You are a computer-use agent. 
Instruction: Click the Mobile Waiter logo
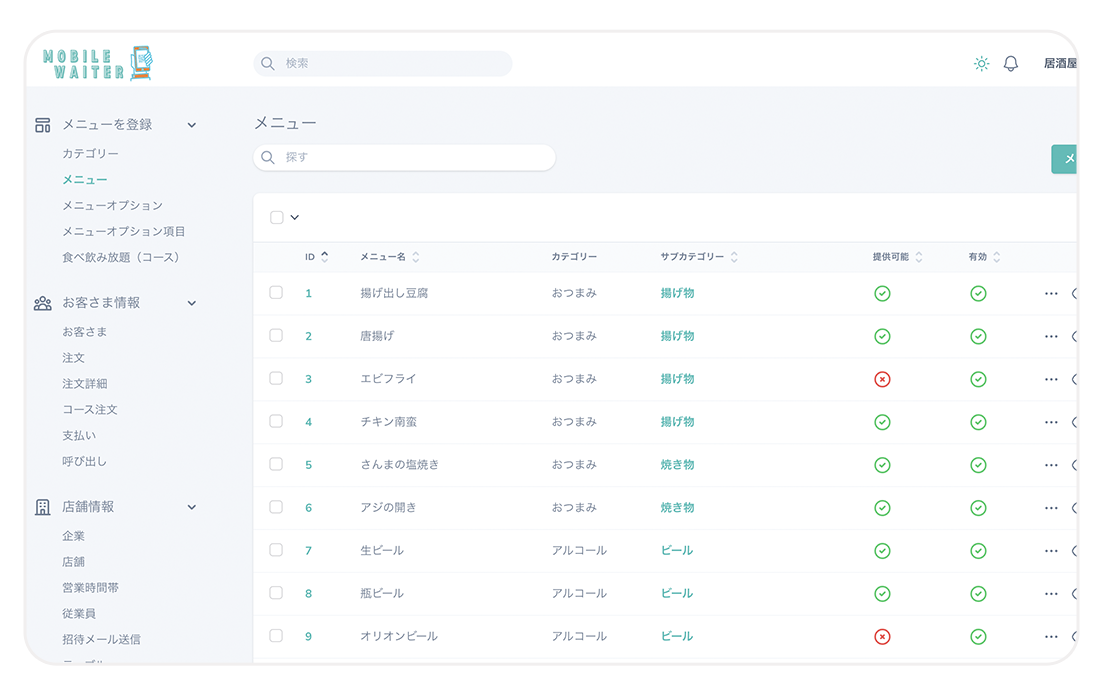tap(98, 63)
